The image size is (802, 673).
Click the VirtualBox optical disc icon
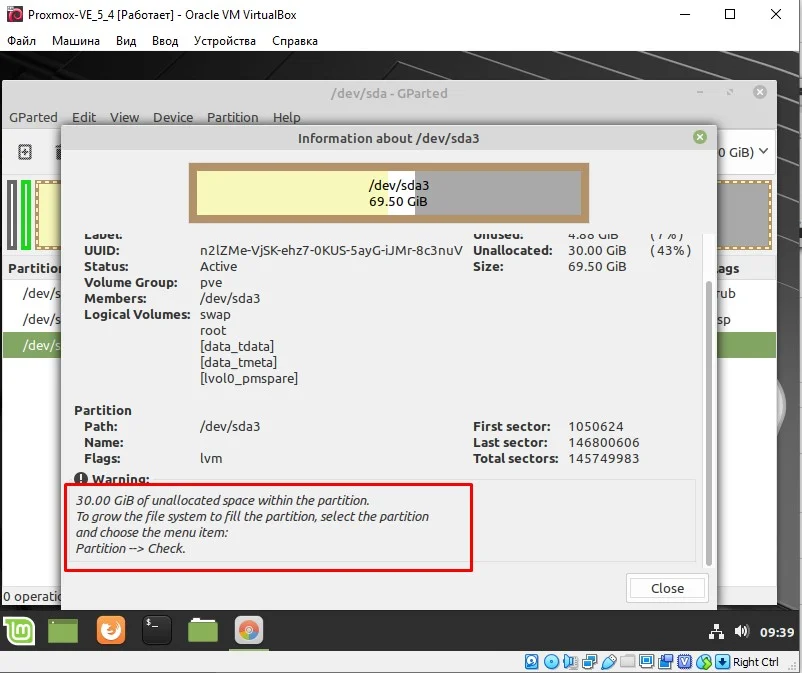[551, 661]
